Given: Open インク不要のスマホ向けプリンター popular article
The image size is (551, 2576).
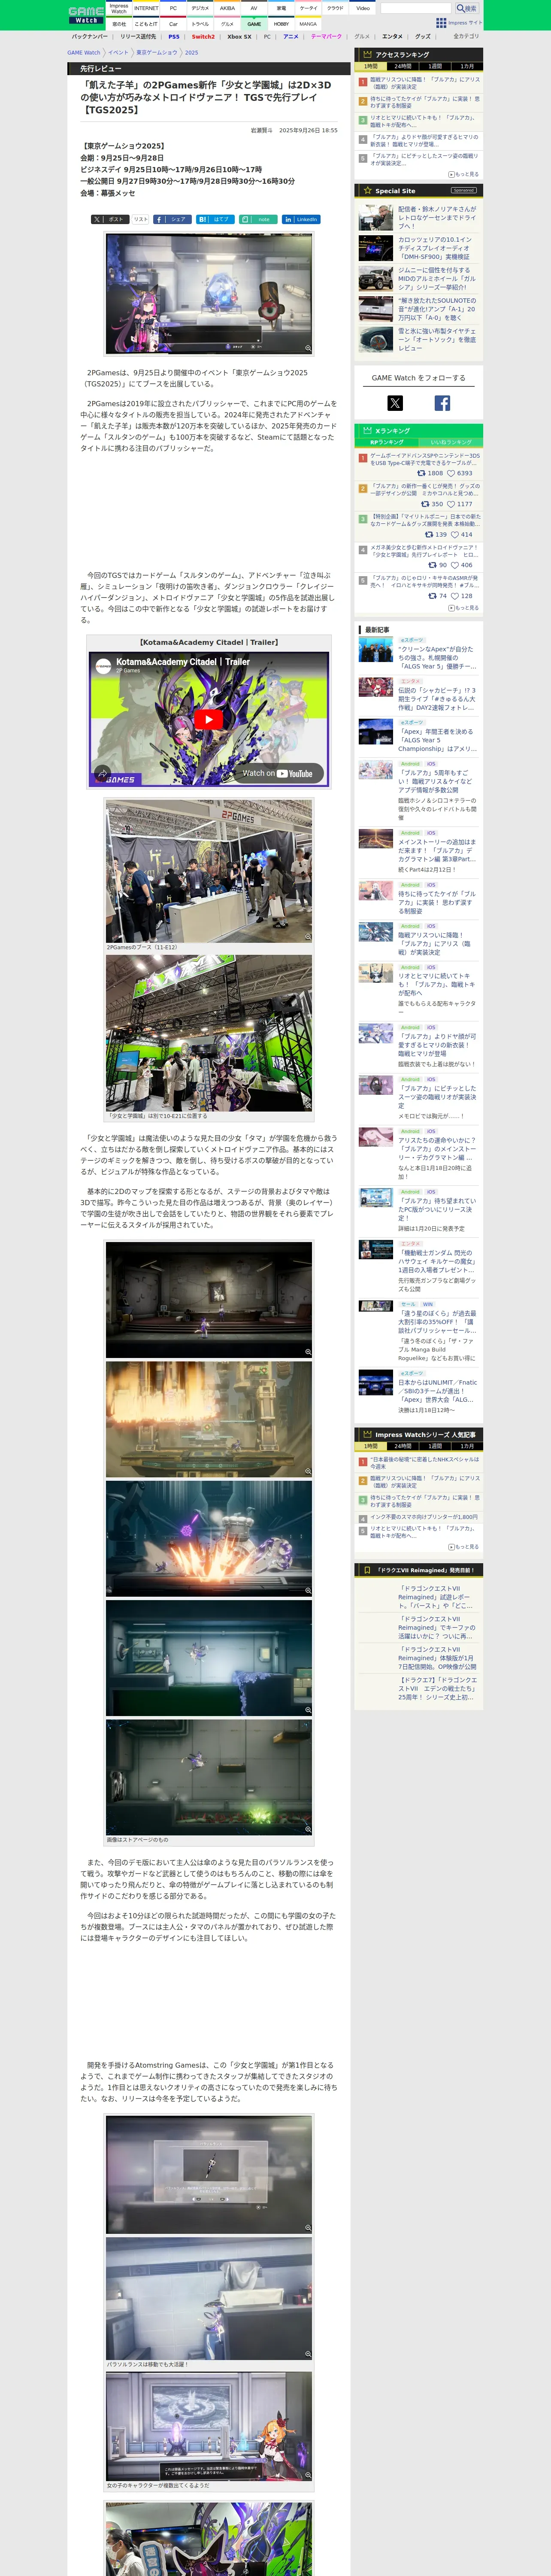Looking at the screenshot, I should point(424,1517).
